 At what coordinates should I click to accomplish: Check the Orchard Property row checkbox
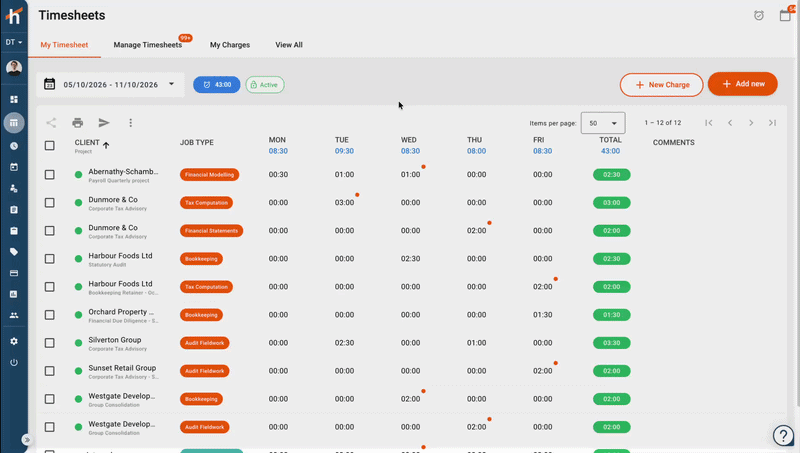49,315
